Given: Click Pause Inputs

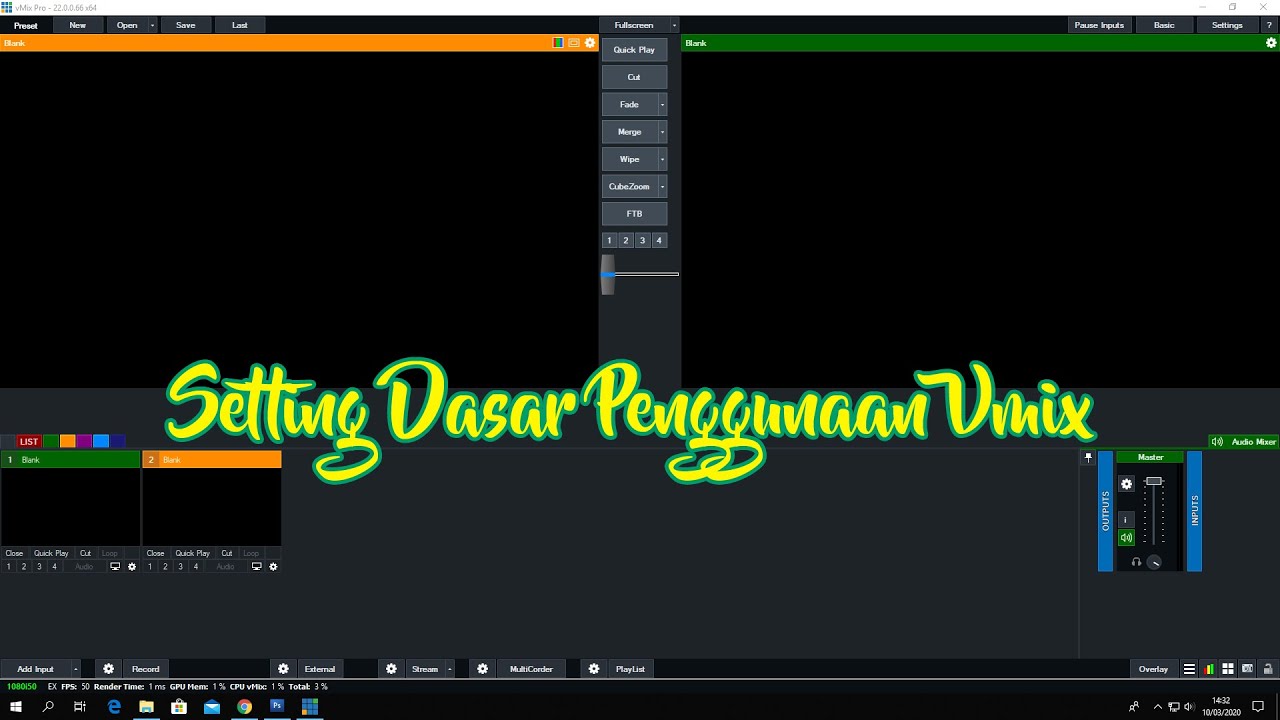Looking at the screenshot, I should 1099,25.
